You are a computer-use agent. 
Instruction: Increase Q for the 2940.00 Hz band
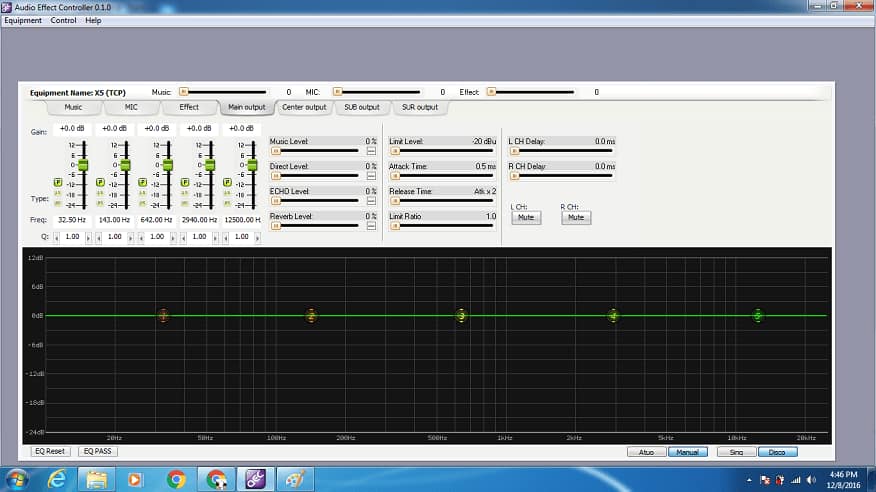coord(216,238)
